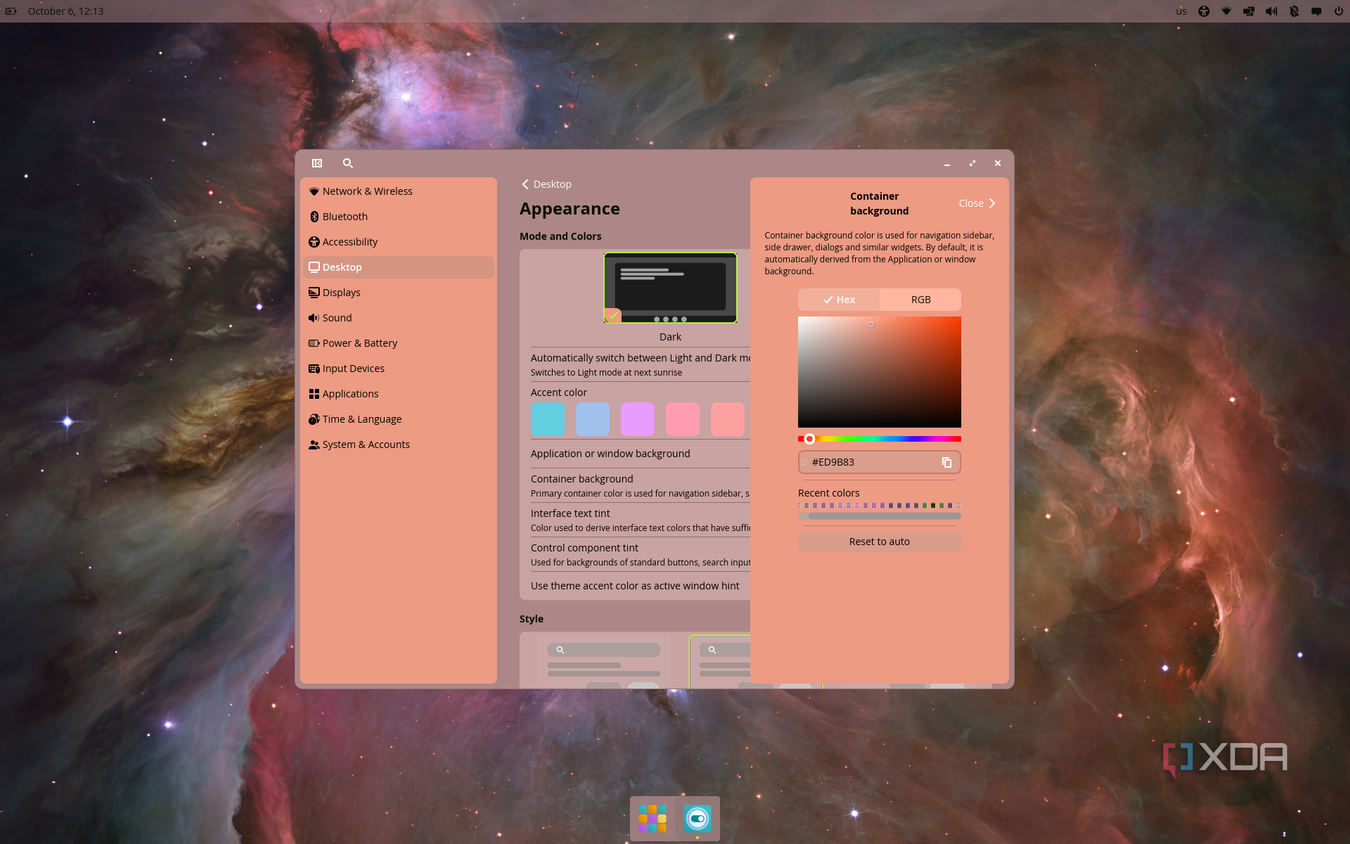Click the US keyboard layout indicator
This screenshot has height=844, width=1350.
(x=1181, y=11)
